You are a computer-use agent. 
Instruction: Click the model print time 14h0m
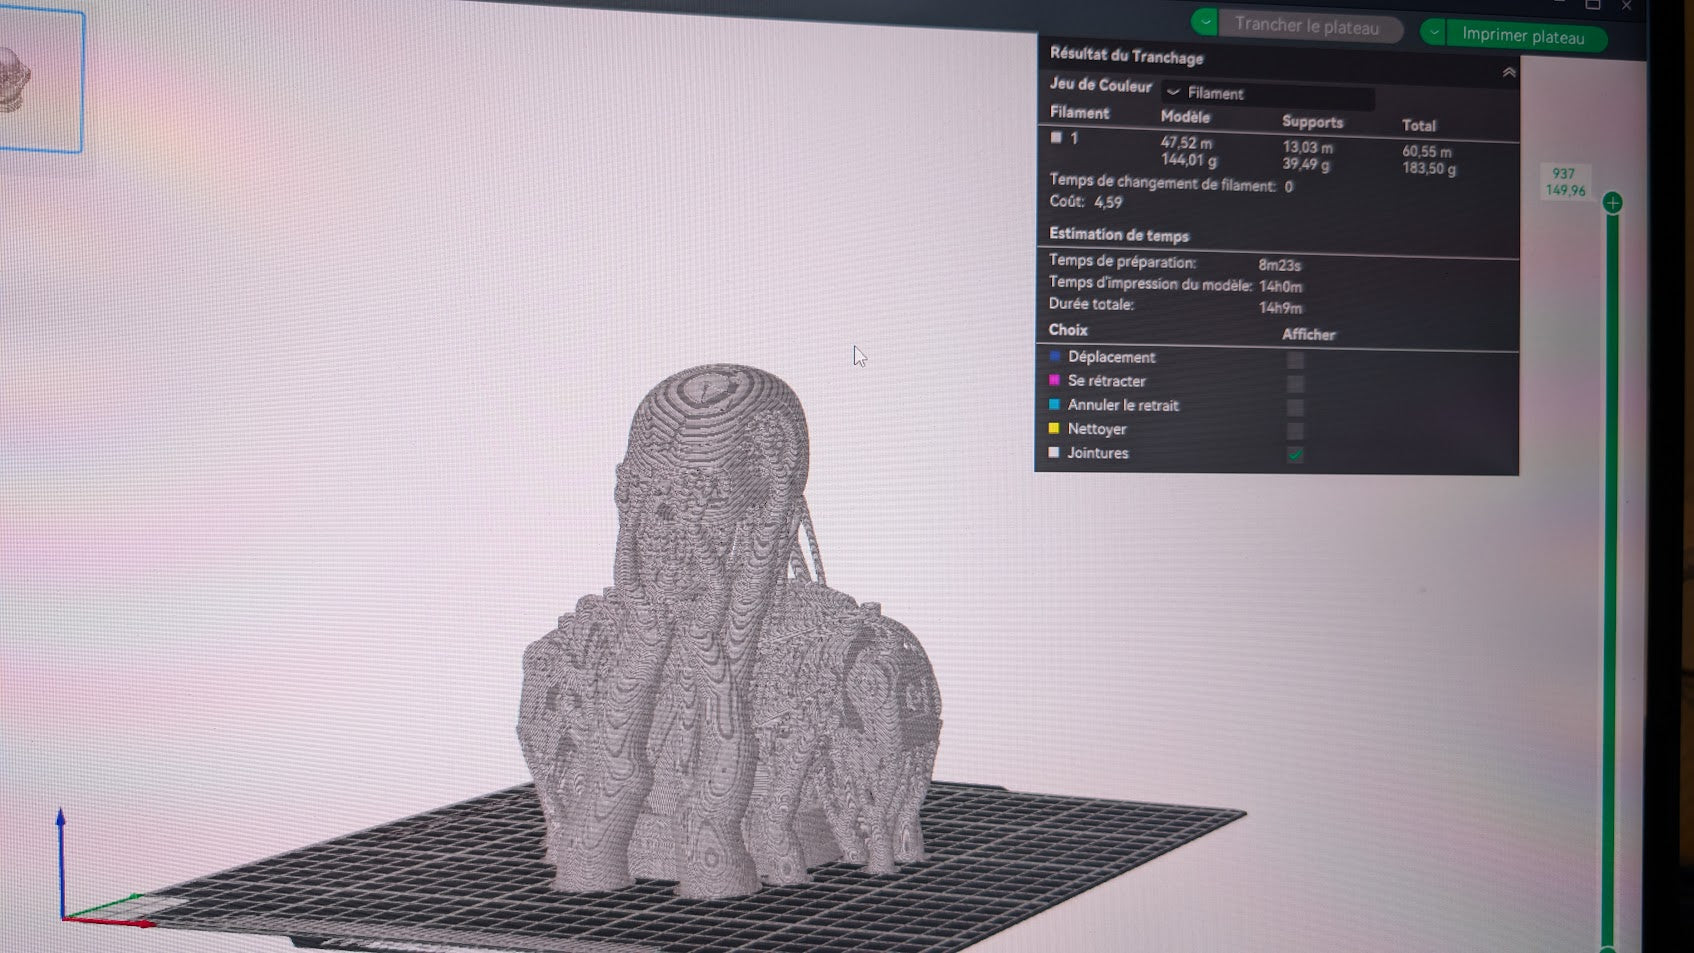tap(1280, 287)
